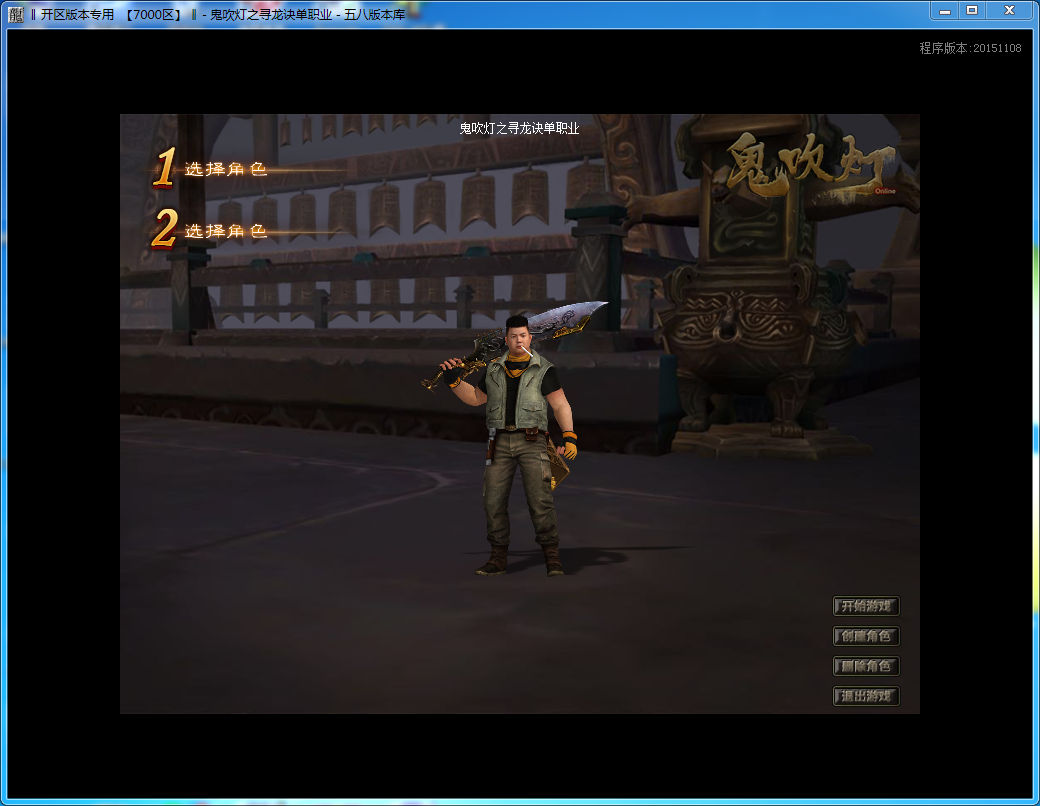Click the 开始游戏 start game button
The height and width of the screenshot is (806, 1040).
866,606
